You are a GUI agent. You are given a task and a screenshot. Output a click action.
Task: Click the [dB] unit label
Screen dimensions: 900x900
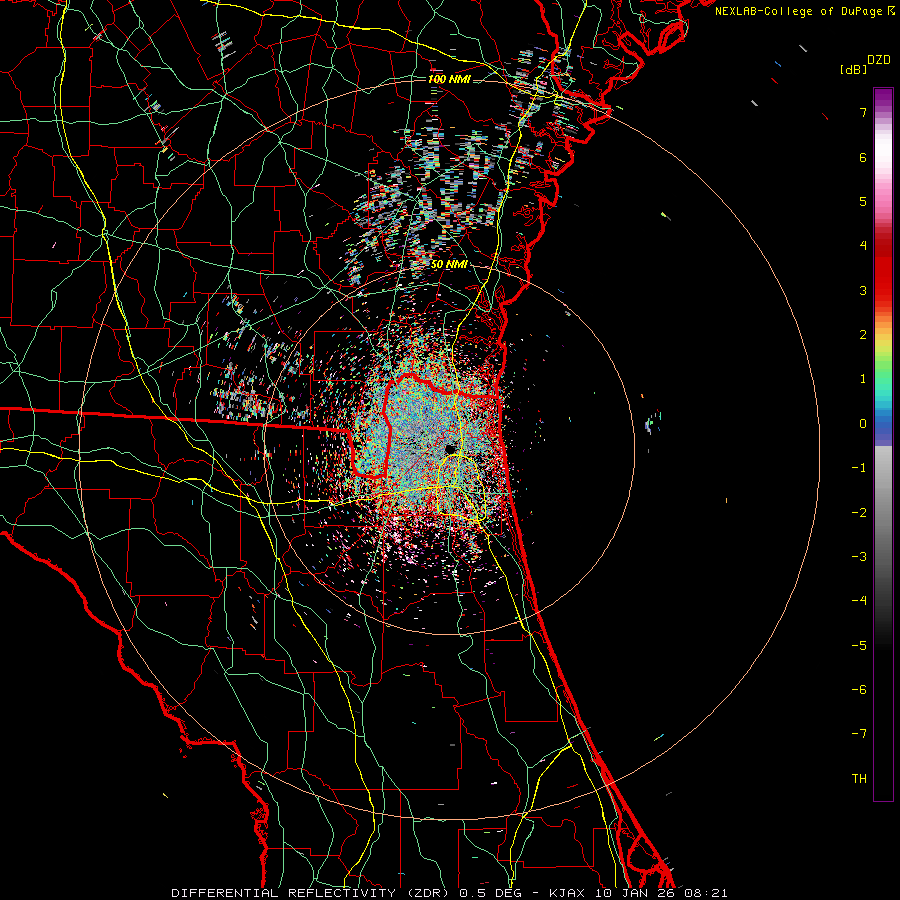coord(853,69)
